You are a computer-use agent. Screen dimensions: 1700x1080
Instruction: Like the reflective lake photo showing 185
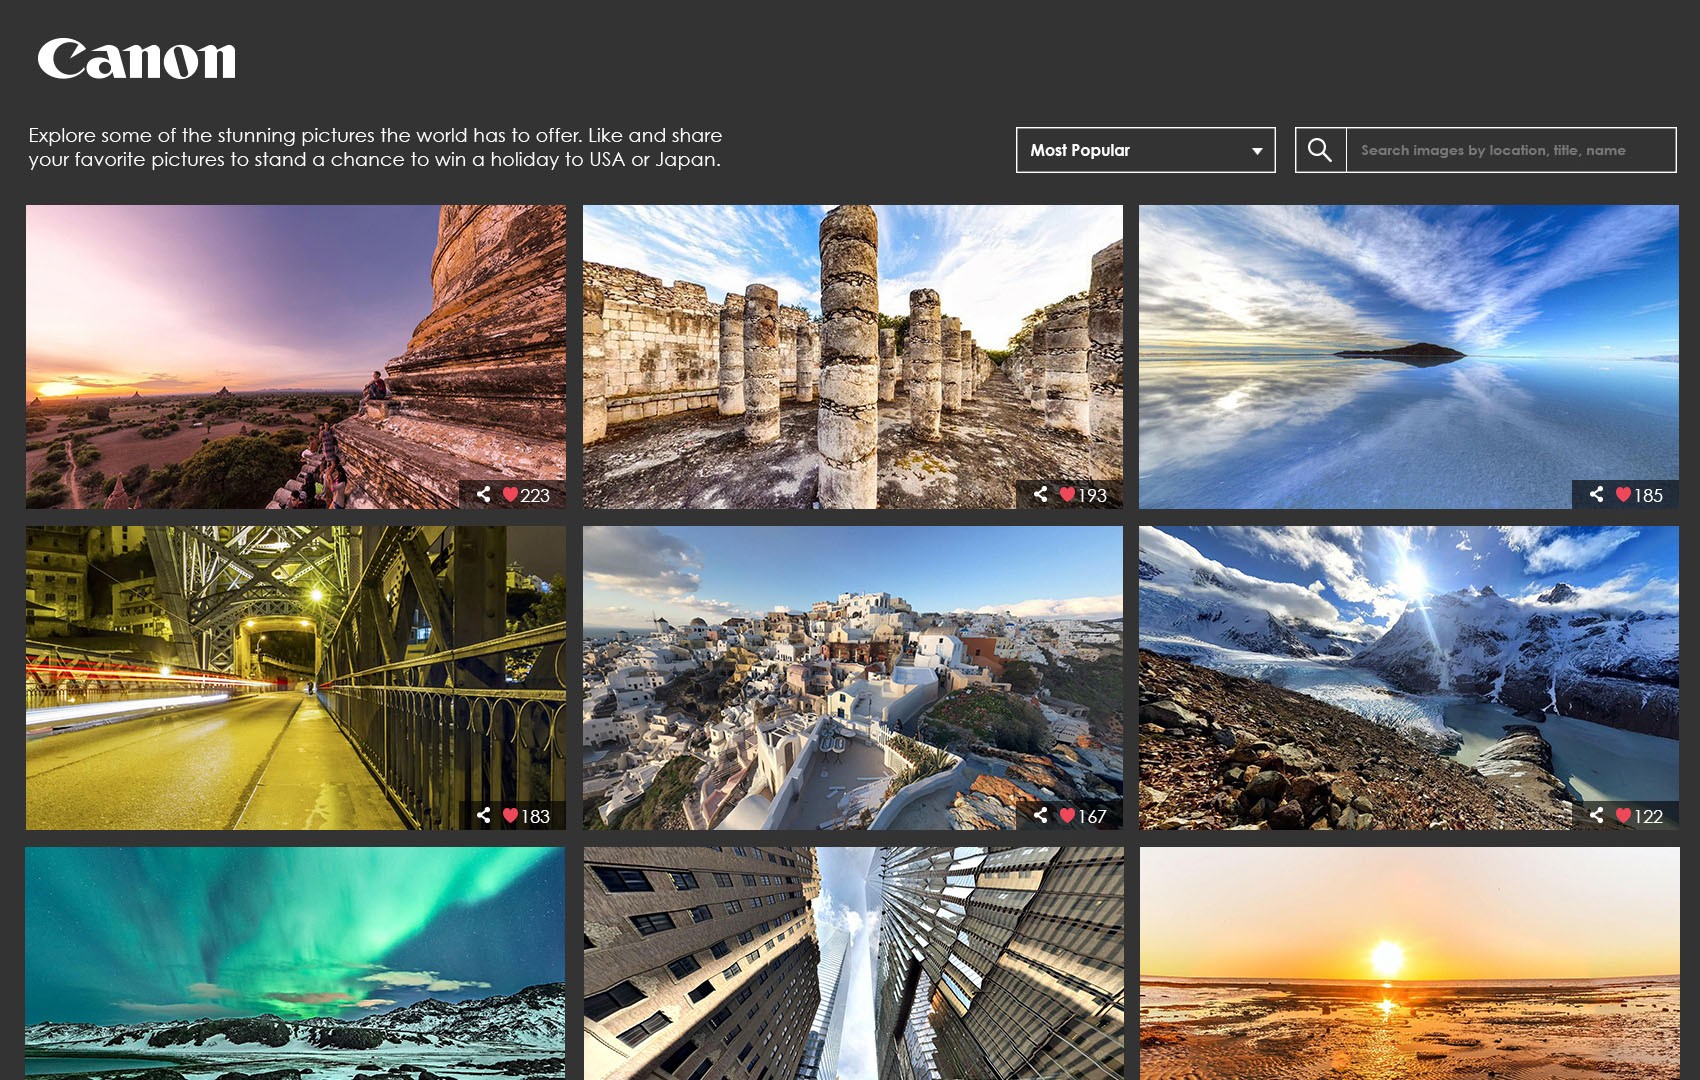click(x=1623, y=494)
